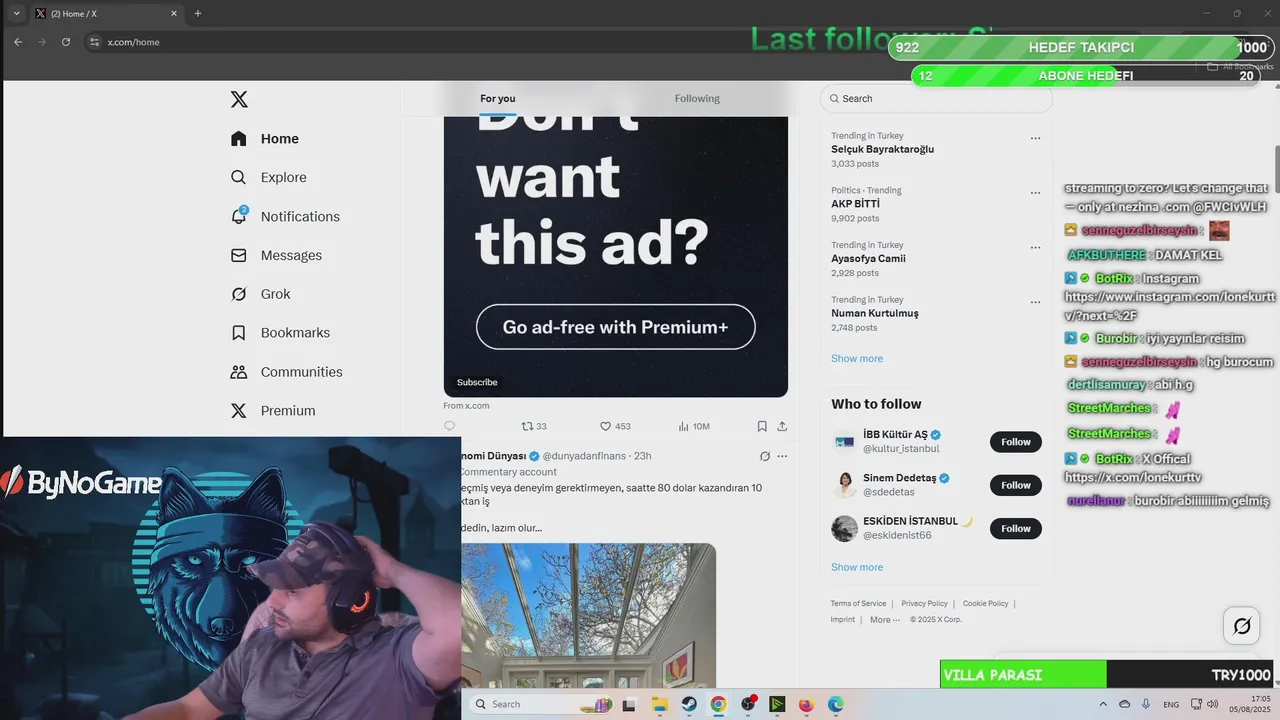The image size is (1280, 720).
Task: Click reply icon on the ad post
Action: tap(449, 426)
